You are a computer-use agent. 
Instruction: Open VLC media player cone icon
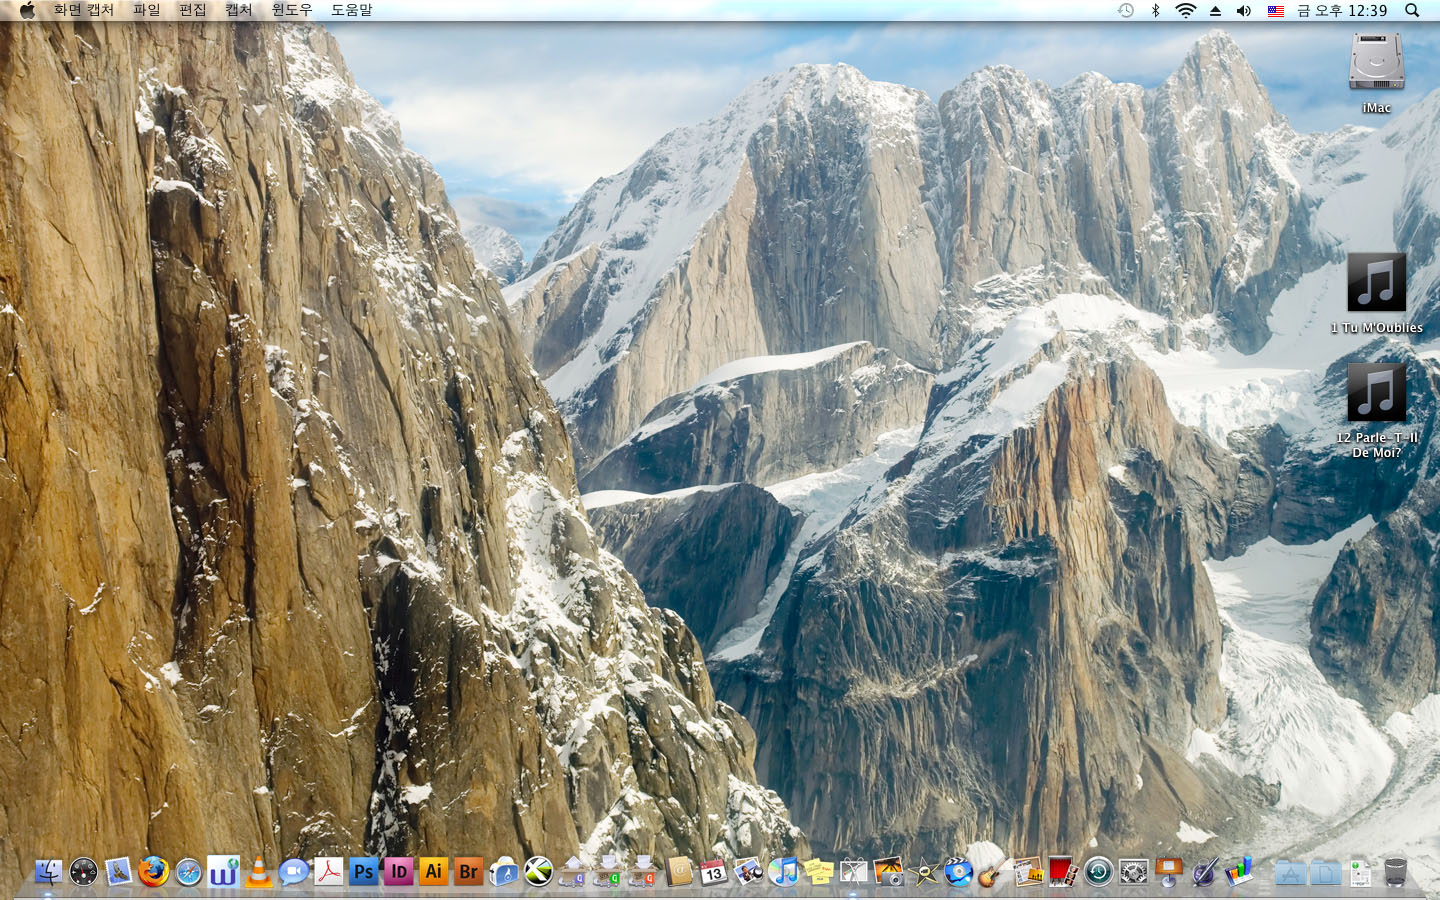coord(259,872)
